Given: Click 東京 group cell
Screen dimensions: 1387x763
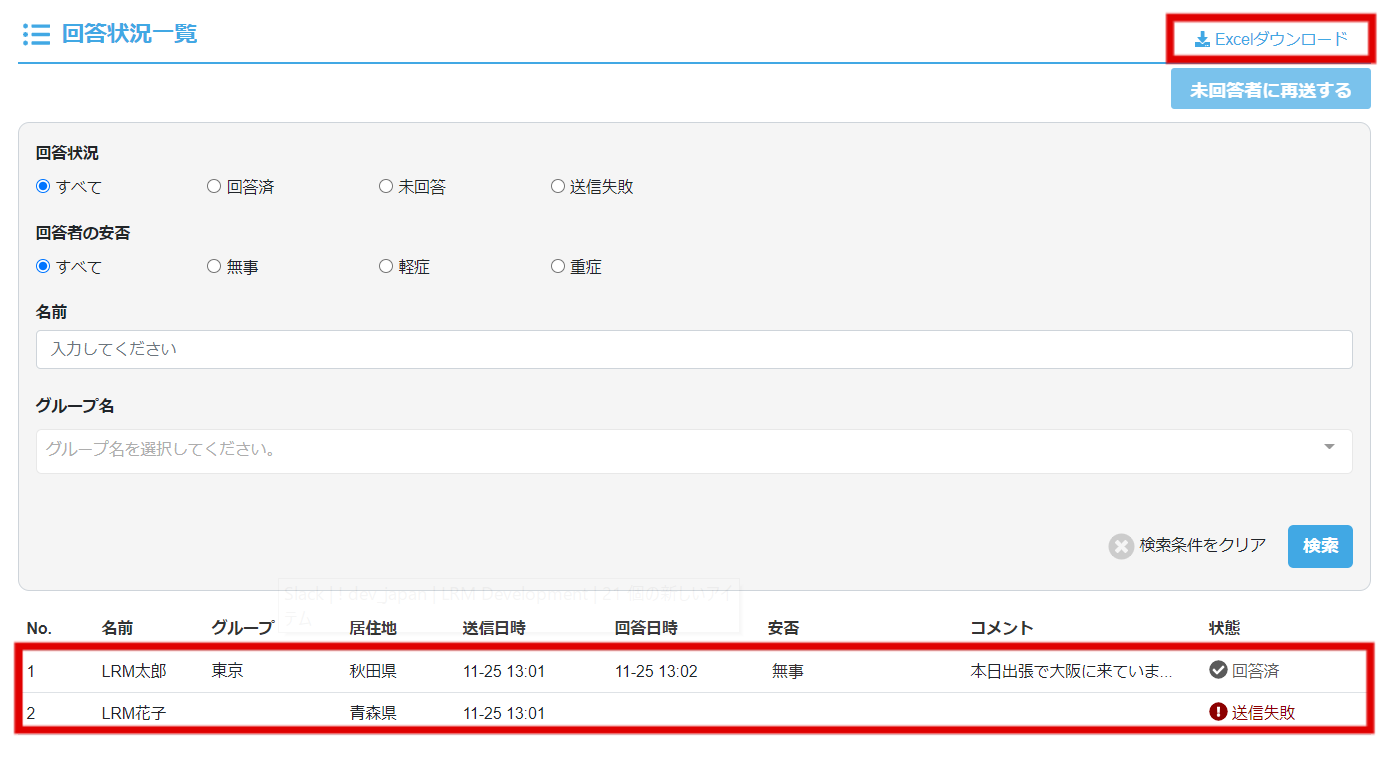Looking at the screenshot, I should pyautogui.click(x=227, y=671).
